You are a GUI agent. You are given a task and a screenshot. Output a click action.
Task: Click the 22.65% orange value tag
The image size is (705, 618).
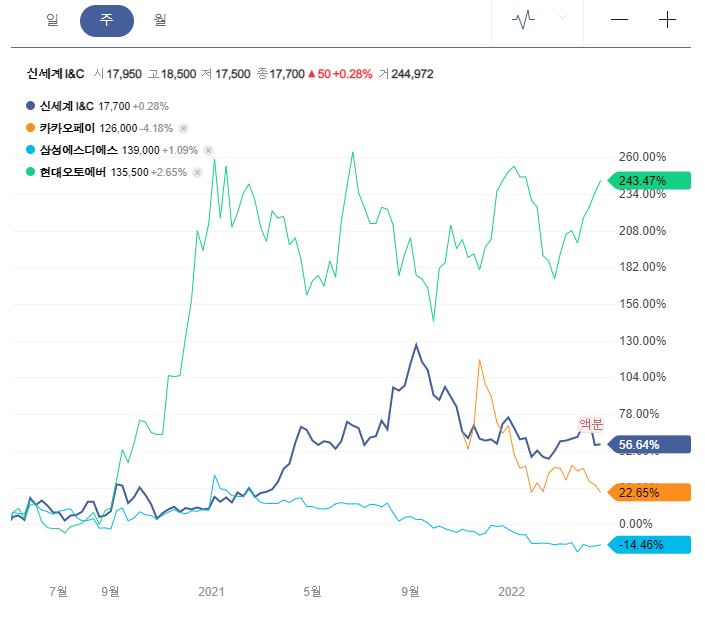pos(649,493)
